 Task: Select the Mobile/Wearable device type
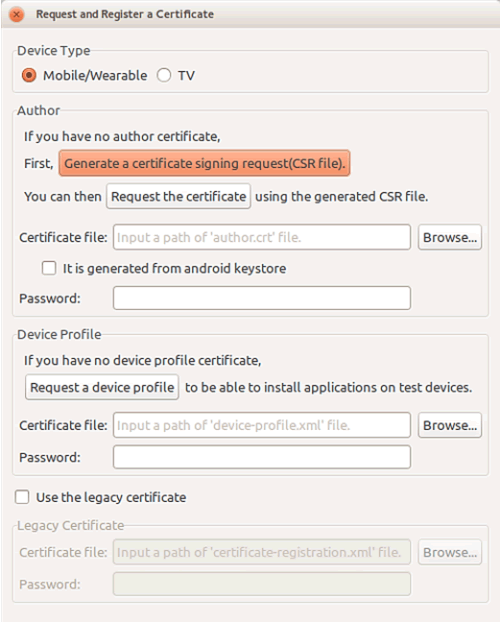tap(29, 75)
